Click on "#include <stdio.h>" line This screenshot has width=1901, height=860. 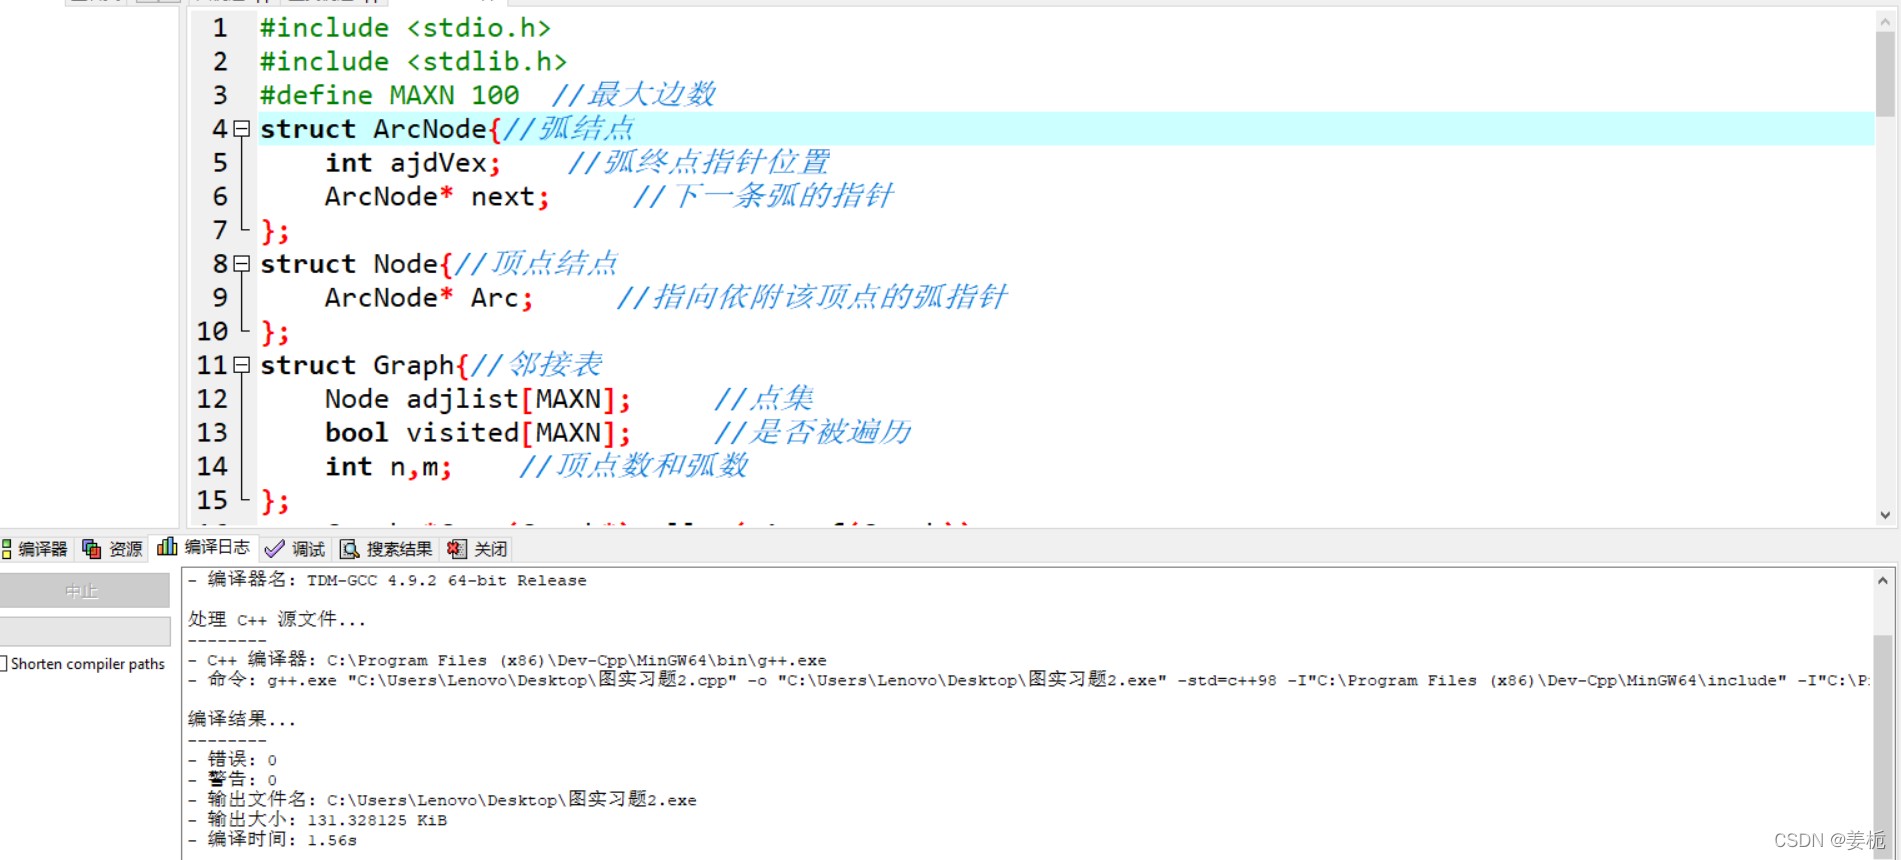coord(405,28)
